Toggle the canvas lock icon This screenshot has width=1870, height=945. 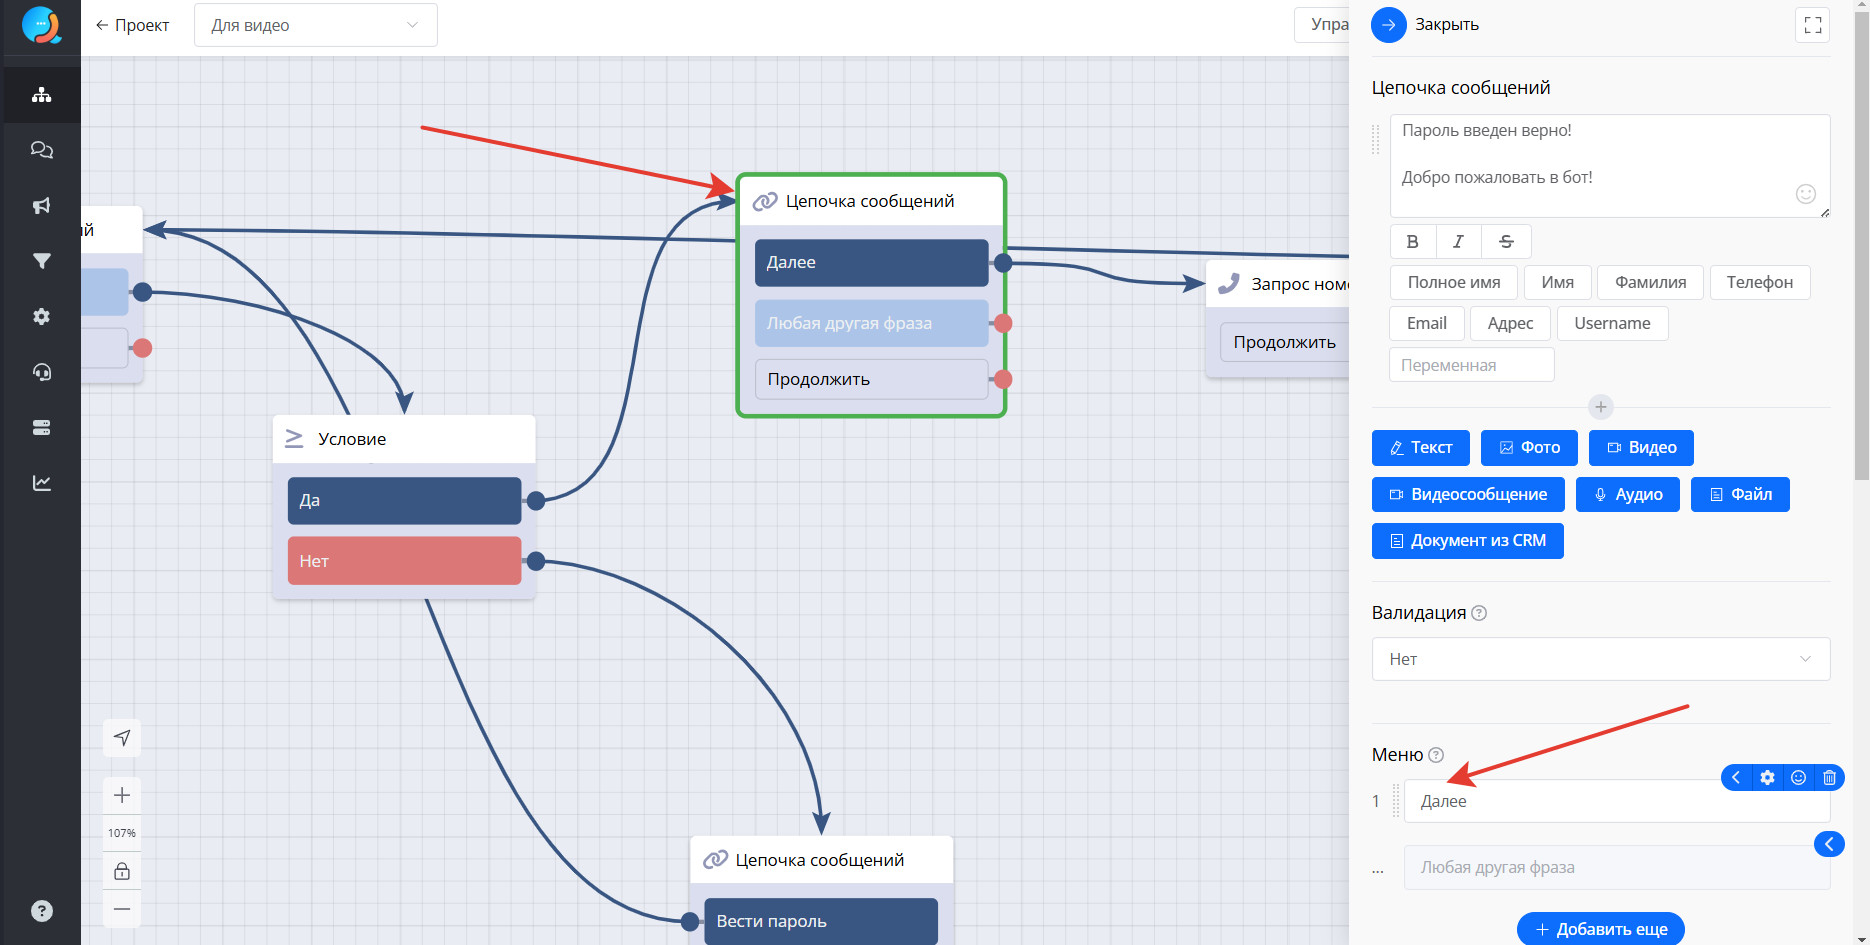[x=122, y=871]
